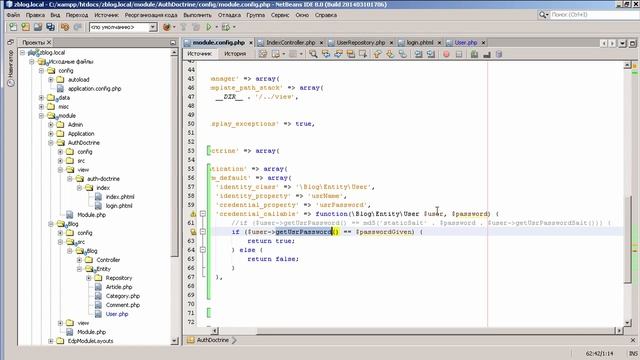The width and height of the screenshot is (640, 360).
Task: Click the New File toolbar icon
Action: (13, 27)
